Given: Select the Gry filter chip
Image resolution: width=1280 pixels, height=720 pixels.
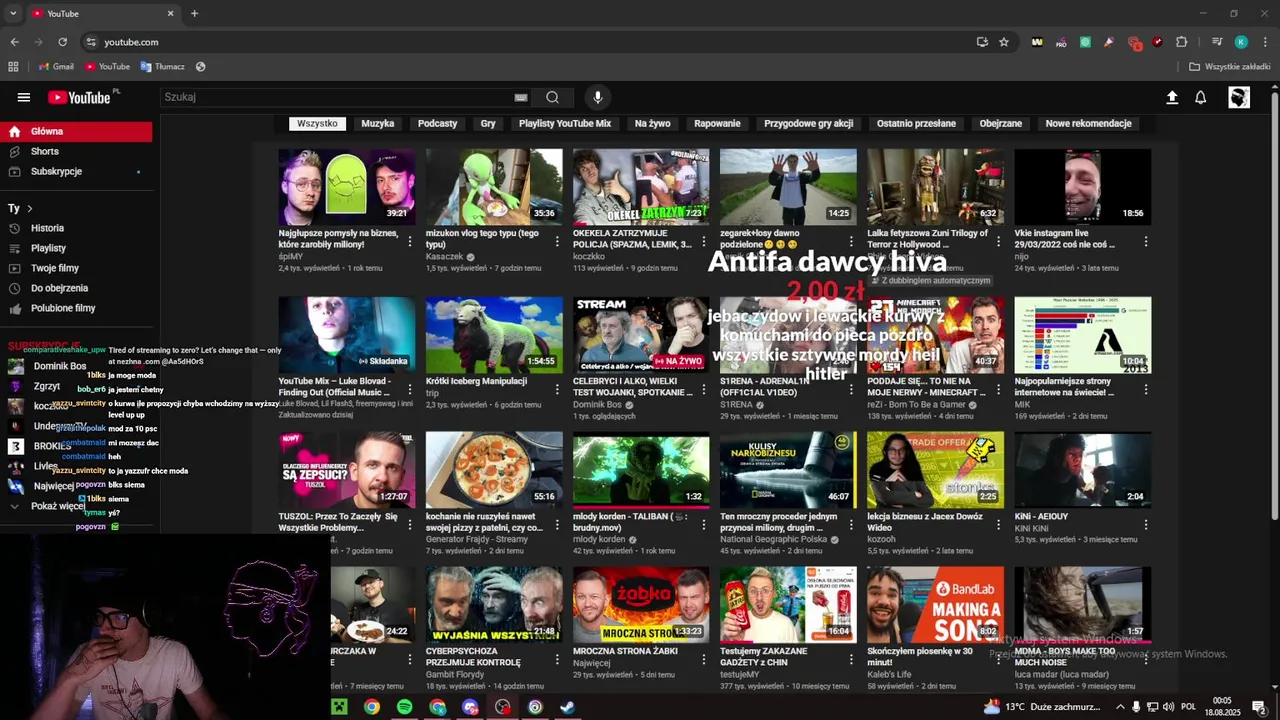Looking at the screenshot, I should pyautogui.click(x=488, y=123).
